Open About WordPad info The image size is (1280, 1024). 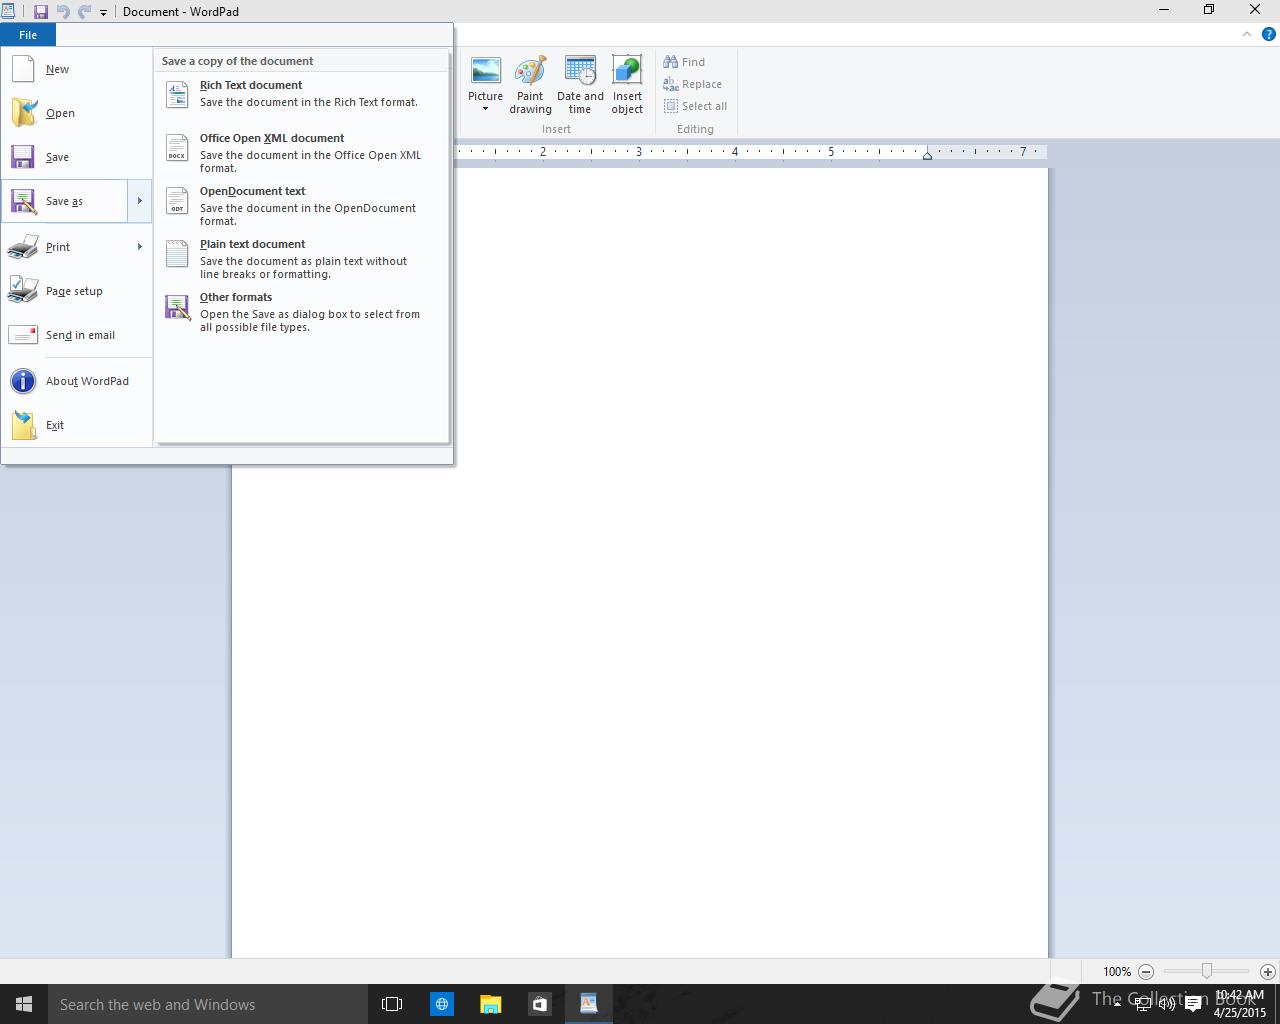point(76,381)
